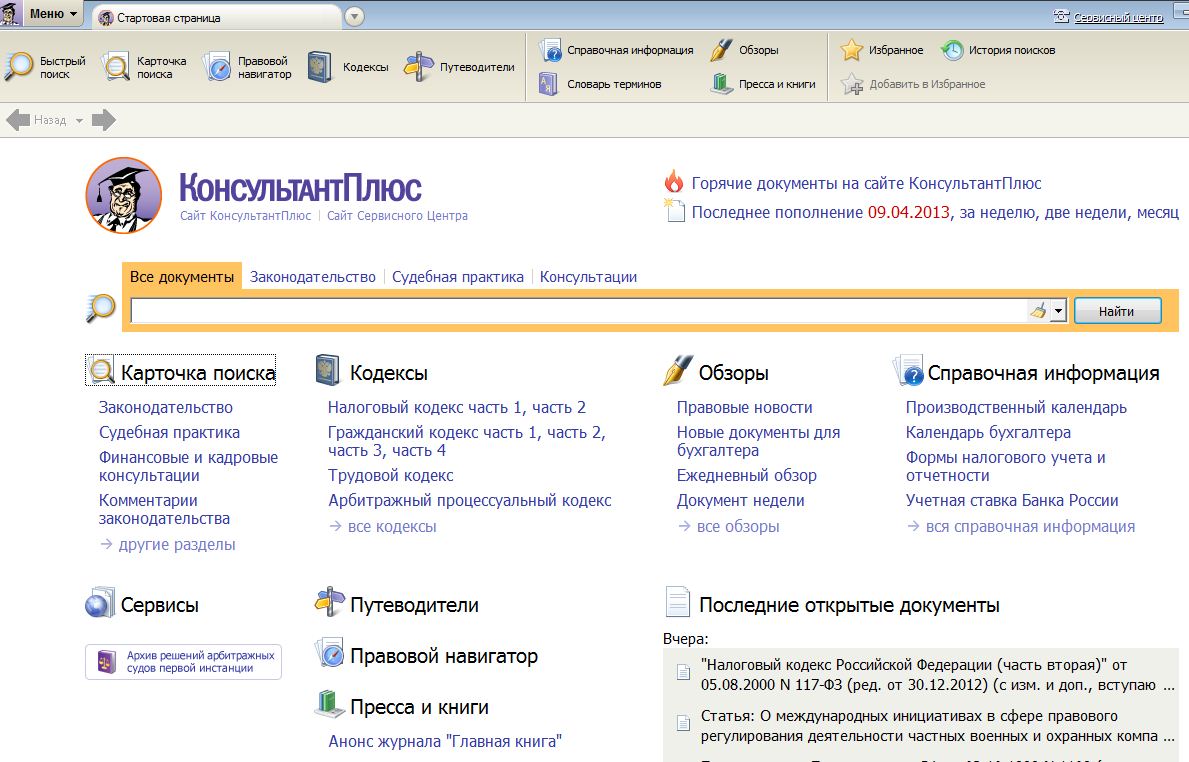1189x762 pixels.
Task: Click the Найти button
Action: [1117, 311]
